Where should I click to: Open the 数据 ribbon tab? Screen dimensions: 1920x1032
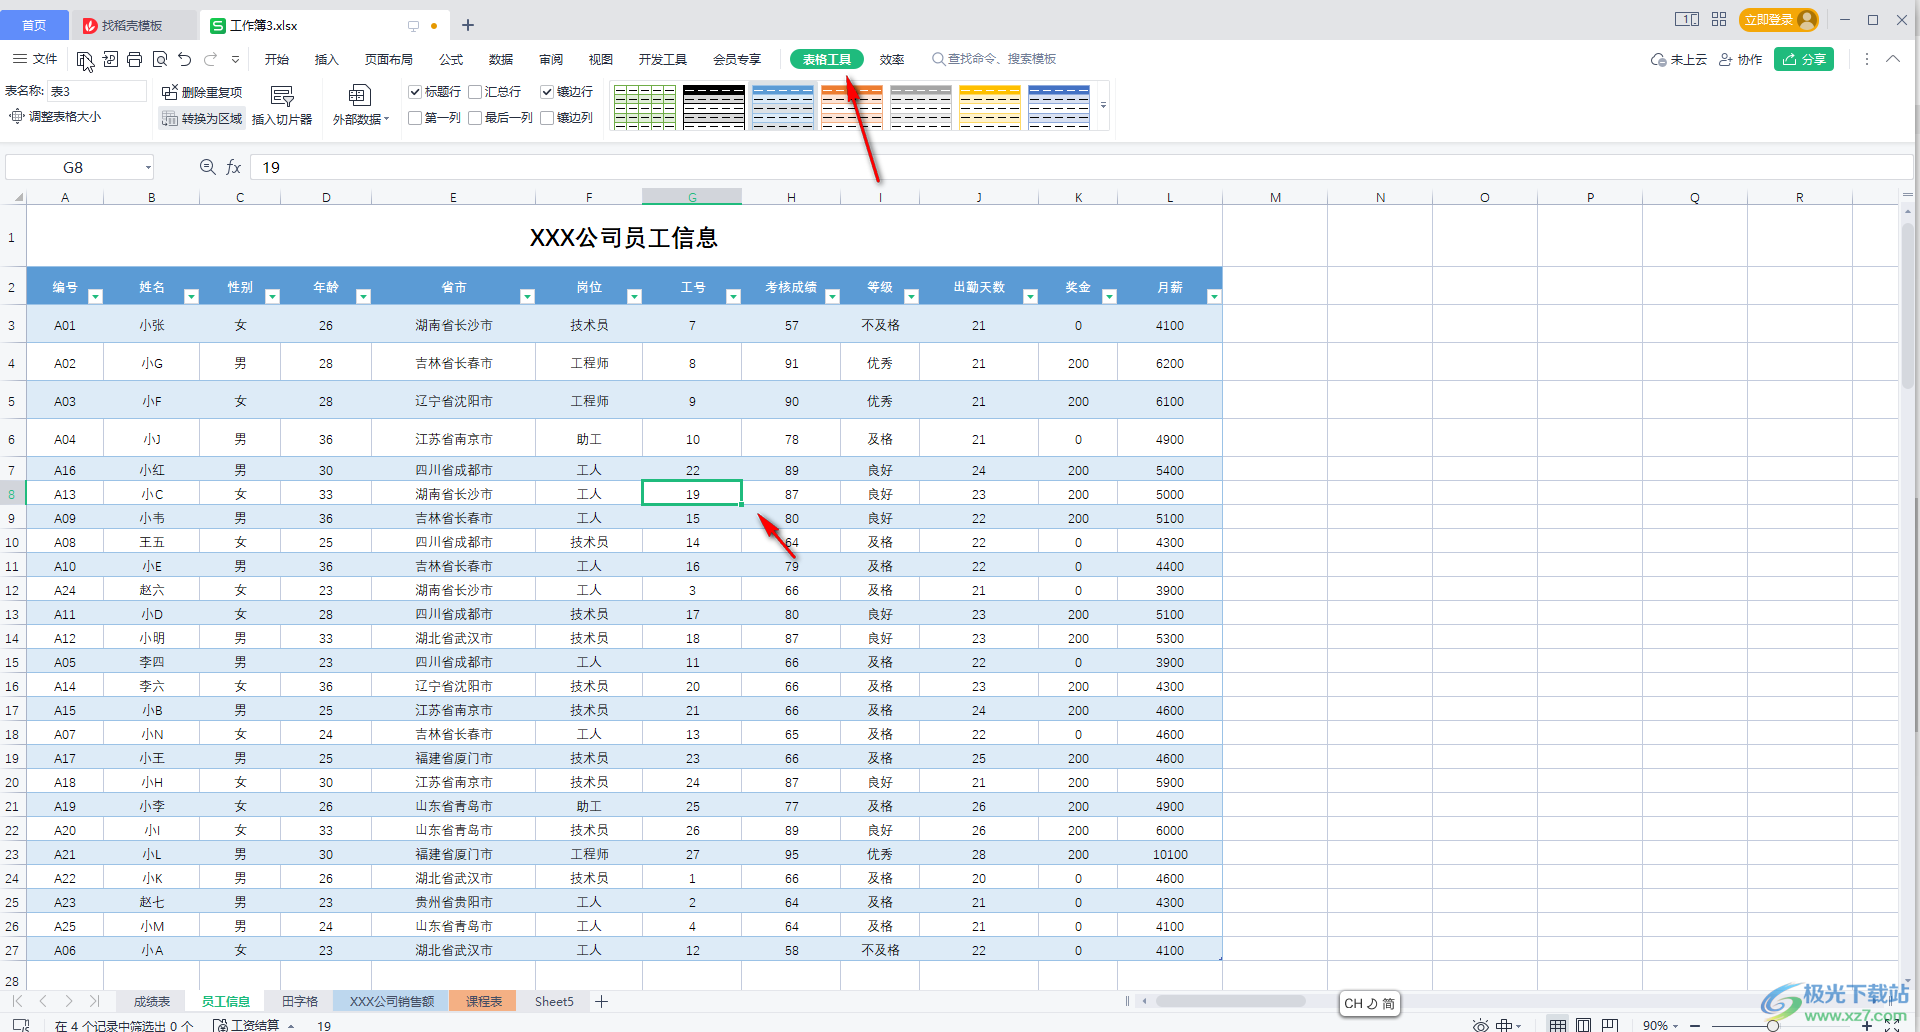click(x=501, y=59)
